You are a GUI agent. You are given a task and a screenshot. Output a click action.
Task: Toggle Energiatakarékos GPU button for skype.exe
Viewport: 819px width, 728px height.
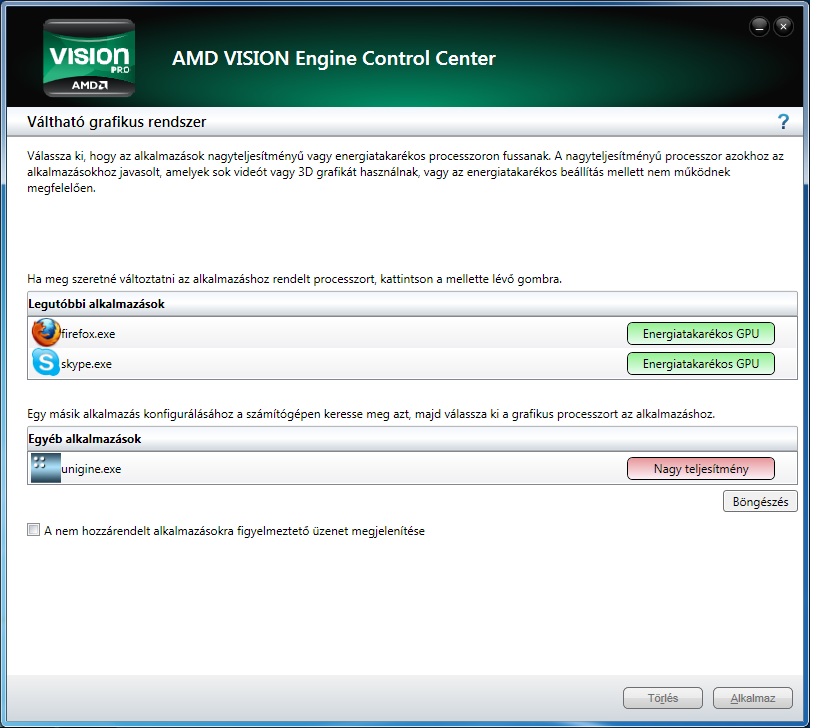tap(700, 363)
